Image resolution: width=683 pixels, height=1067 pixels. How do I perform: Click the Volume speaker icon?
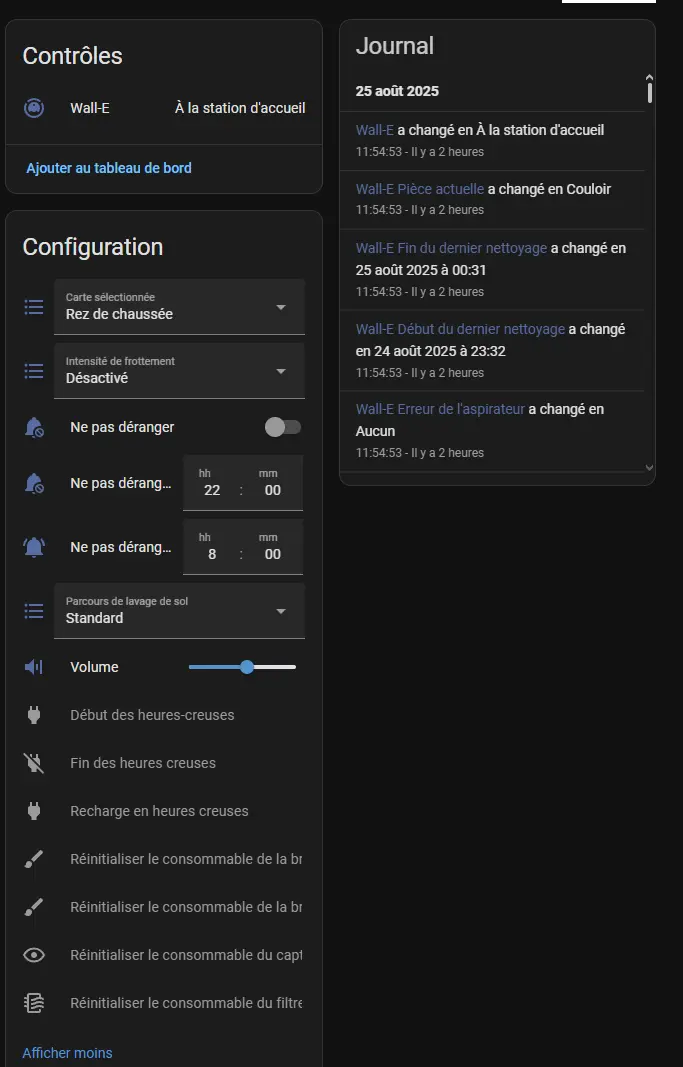pyautogui.click(x=33, y=667)
